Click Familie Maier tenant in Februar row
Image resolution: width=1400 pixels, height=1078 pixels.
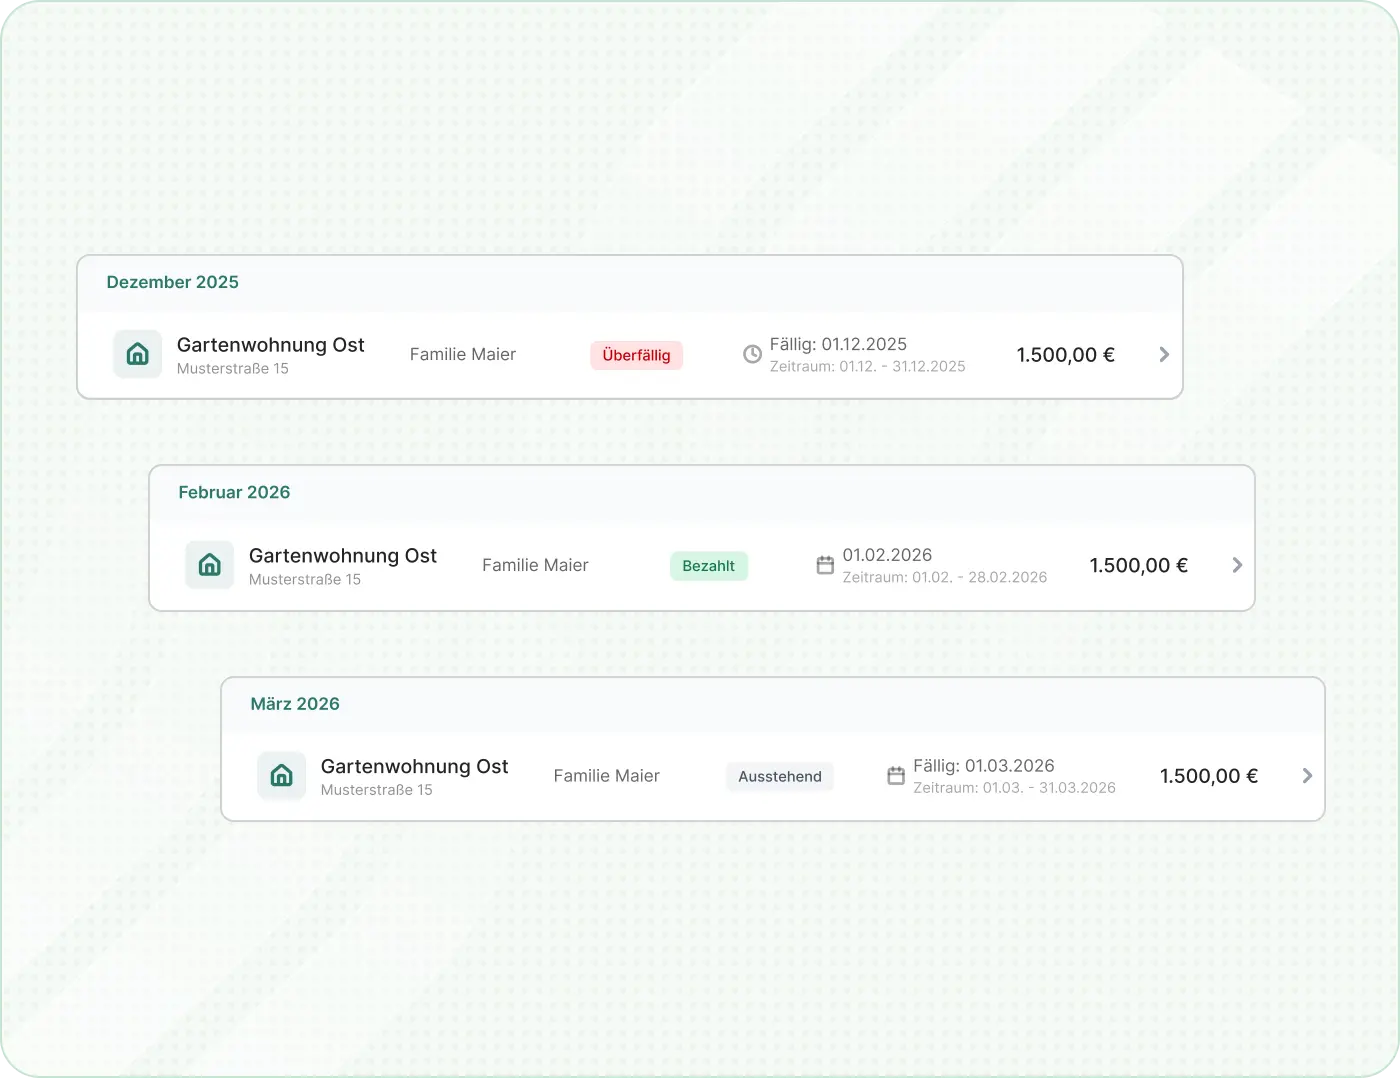coord(535,565)
